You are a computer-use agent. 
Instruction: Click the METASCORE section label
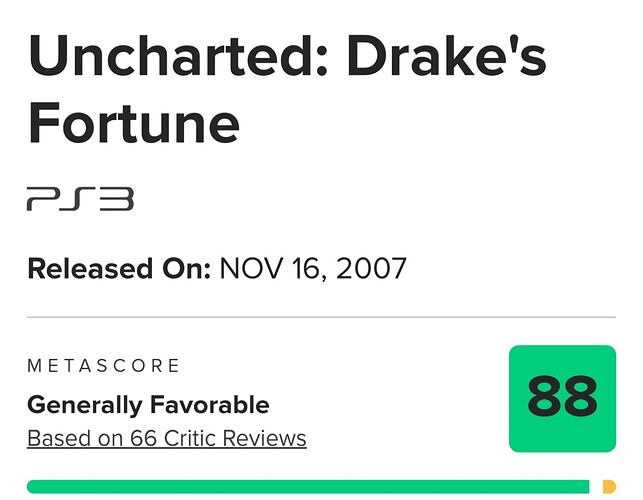coord(103,365)
